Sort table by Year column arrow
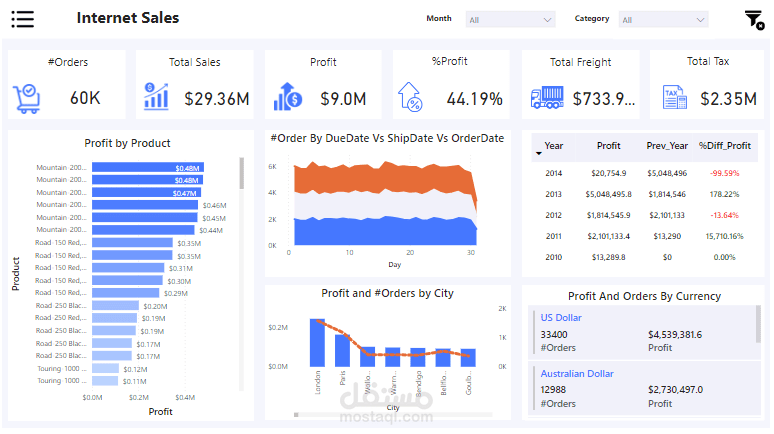 (539, 154)
